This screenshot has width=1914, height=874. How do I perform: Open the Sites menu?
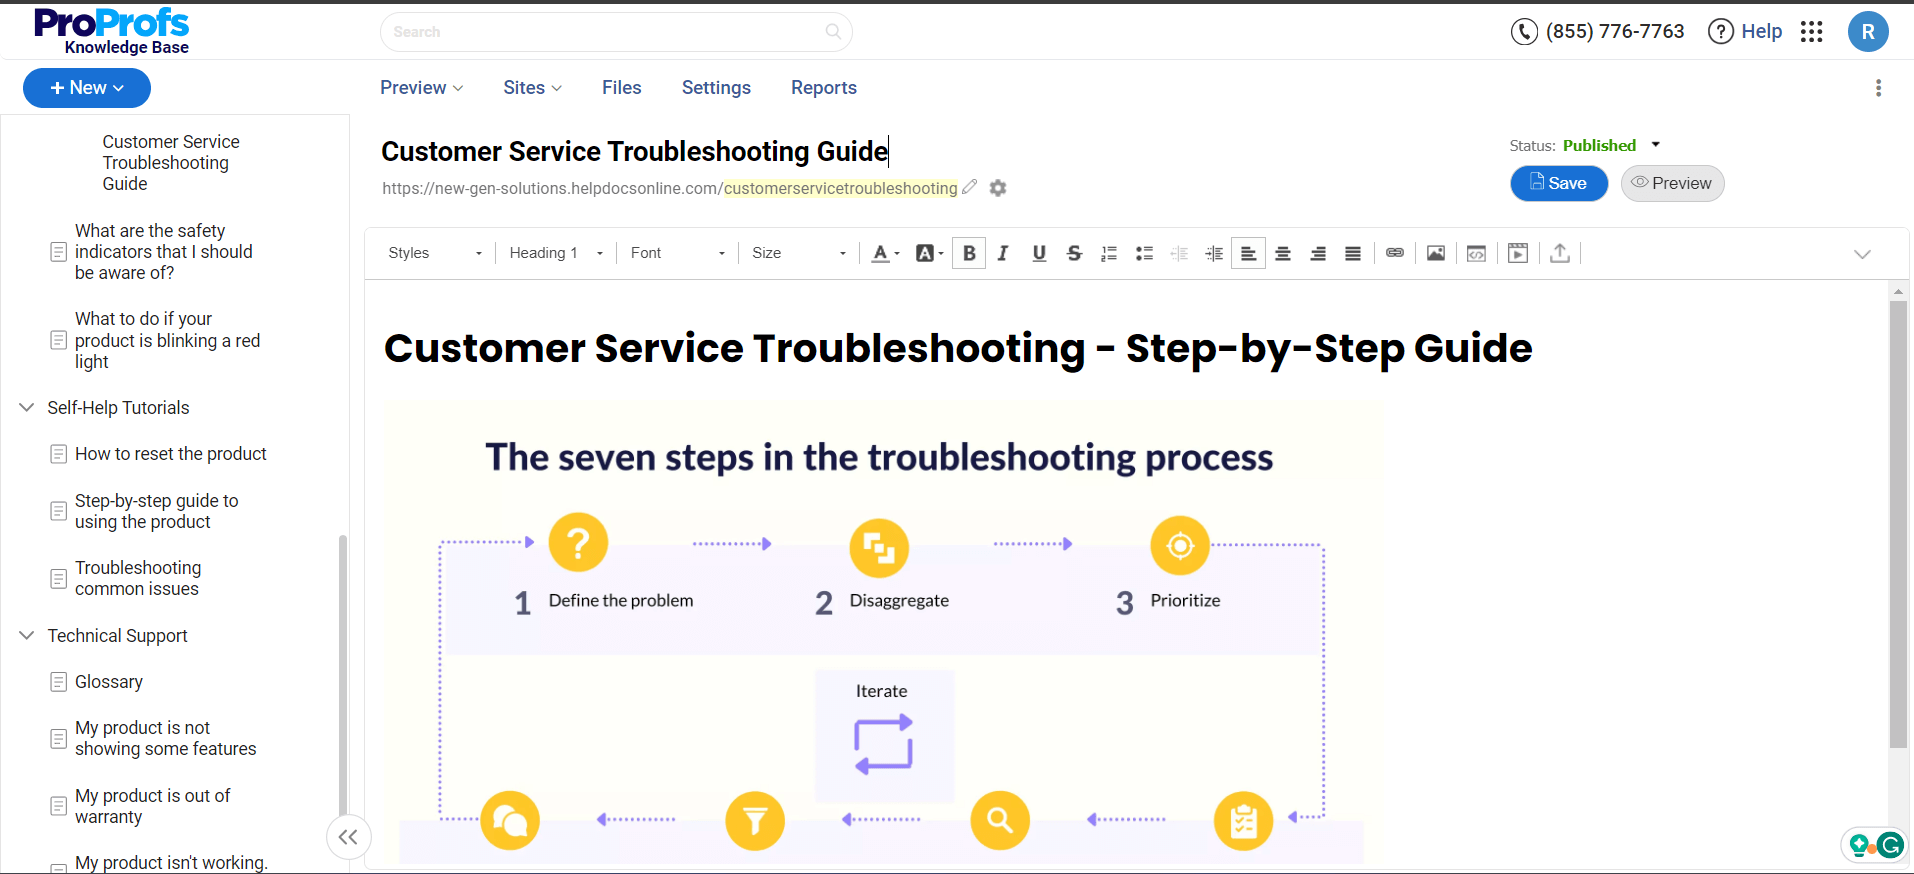532,88
